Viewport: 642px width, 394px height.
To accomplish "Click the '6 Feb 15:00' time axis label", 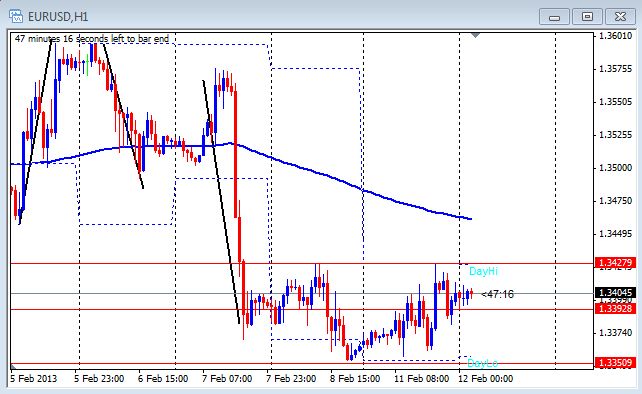I will coord(163,378).
